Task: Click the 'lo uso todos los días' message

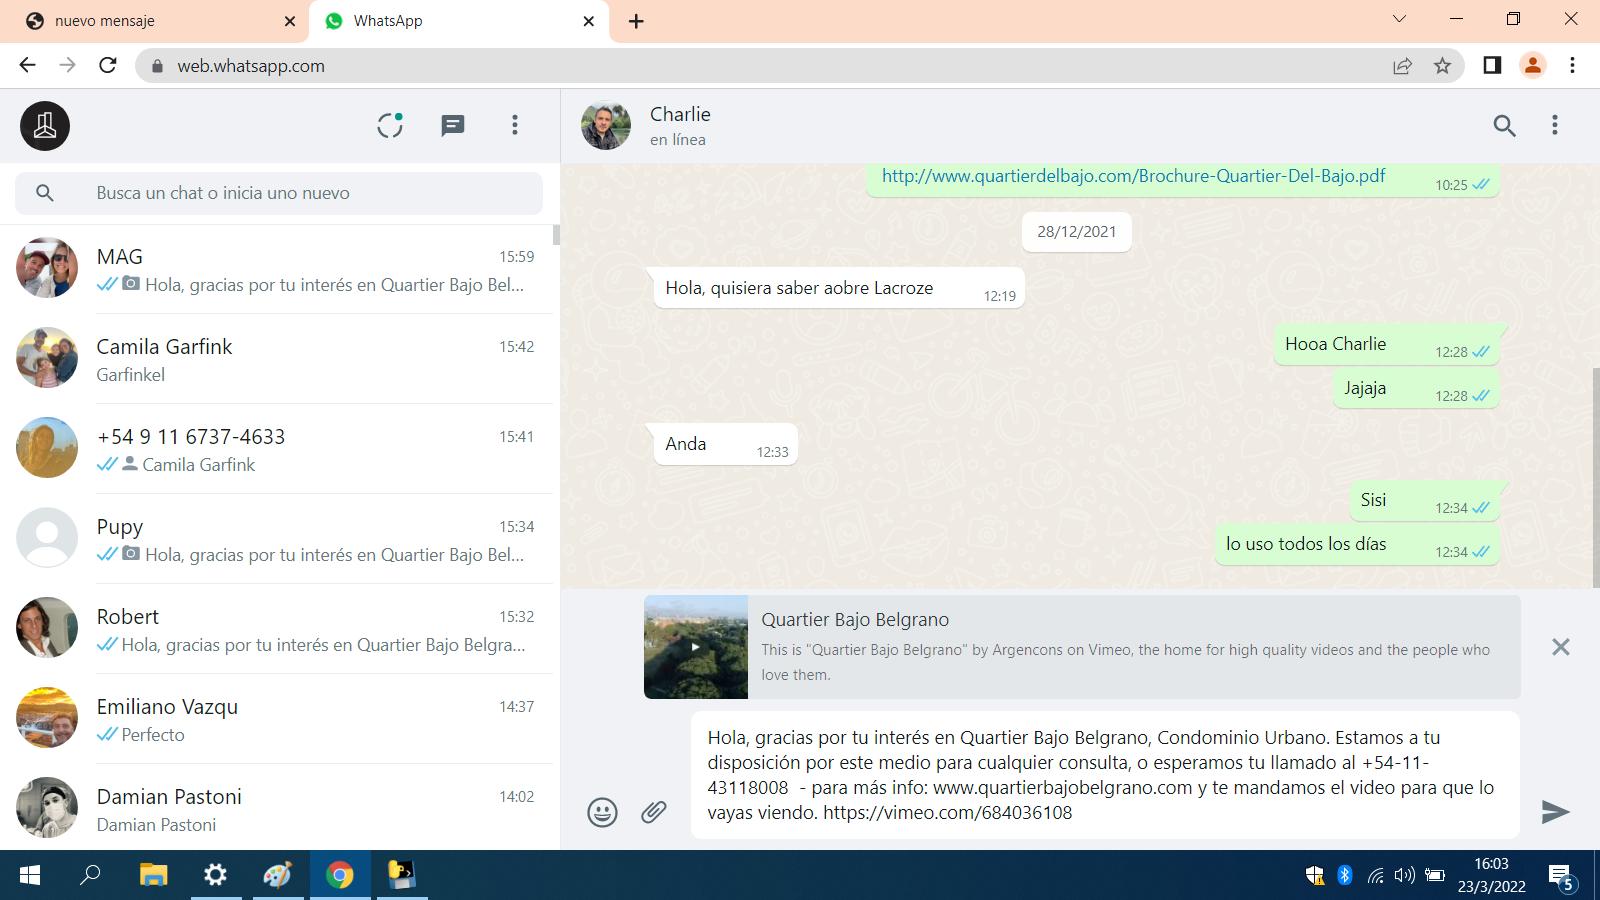Action: pyautogui.click(x=1357, y=544)
